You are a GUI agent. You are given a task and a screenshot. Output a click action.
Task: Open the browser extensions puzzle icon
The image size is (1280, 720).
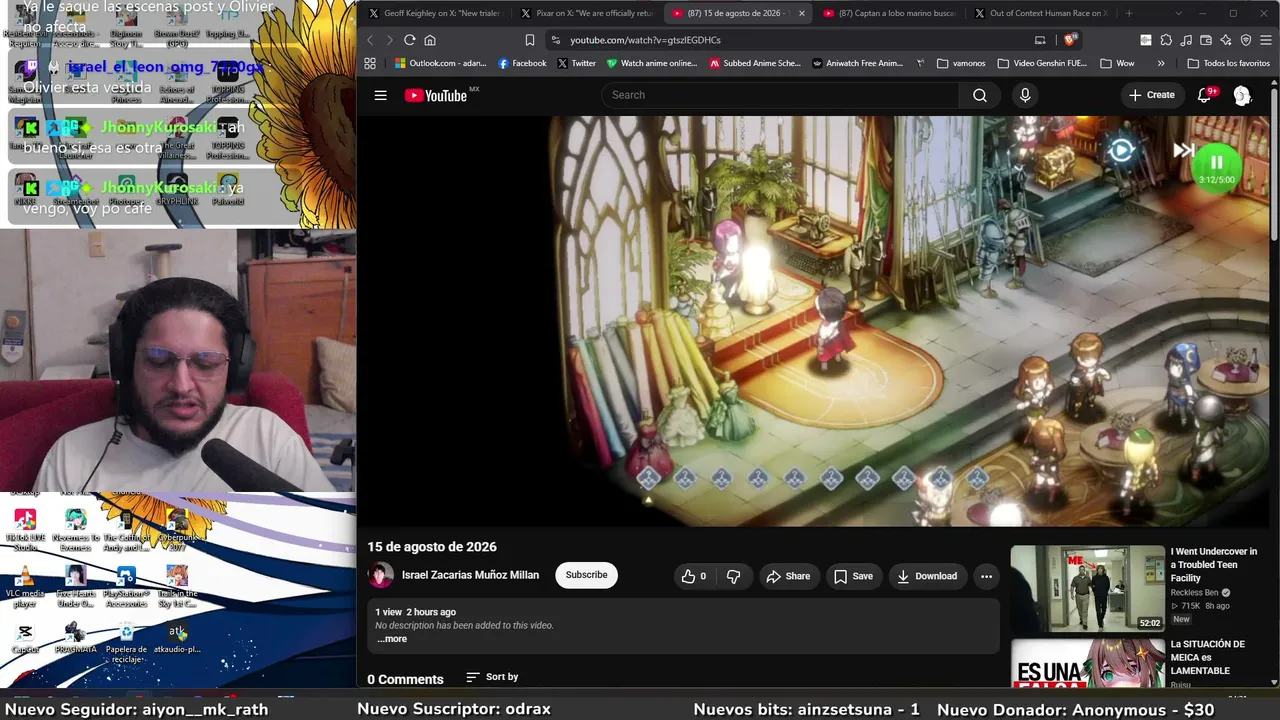tap(1166, 40)
